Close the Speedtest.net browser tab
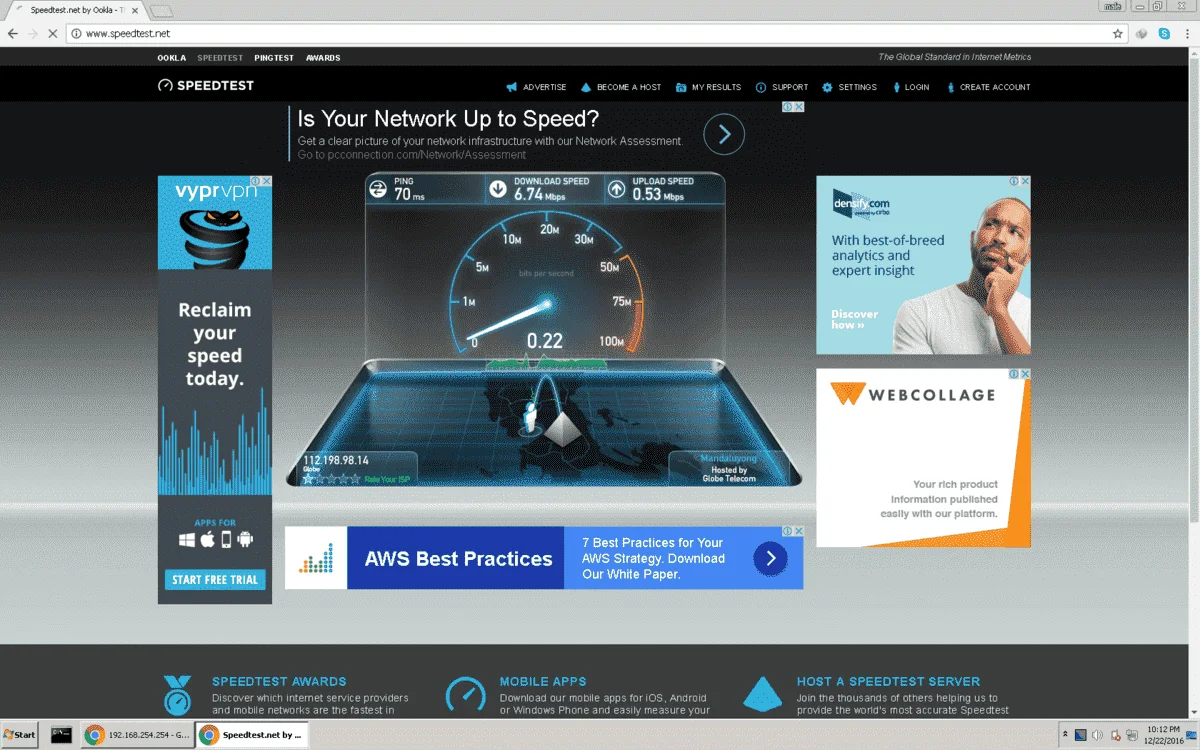The width and height of the screenshot is (1200, 750). [135, 10]
